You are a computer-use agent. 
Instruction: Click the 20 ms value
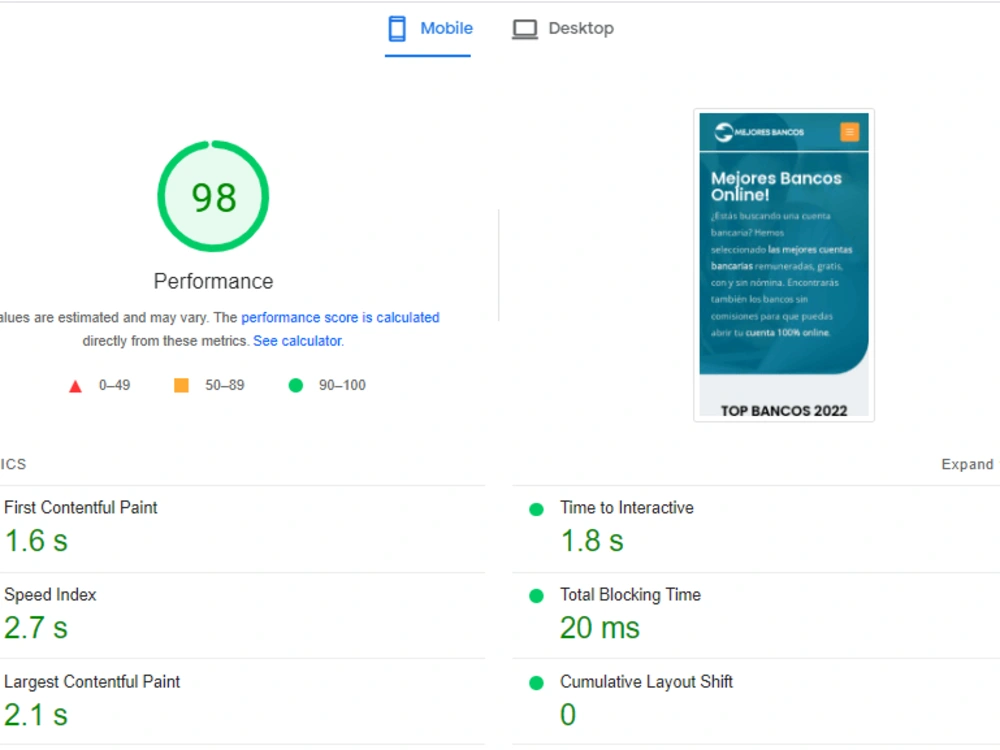[599, 628]
